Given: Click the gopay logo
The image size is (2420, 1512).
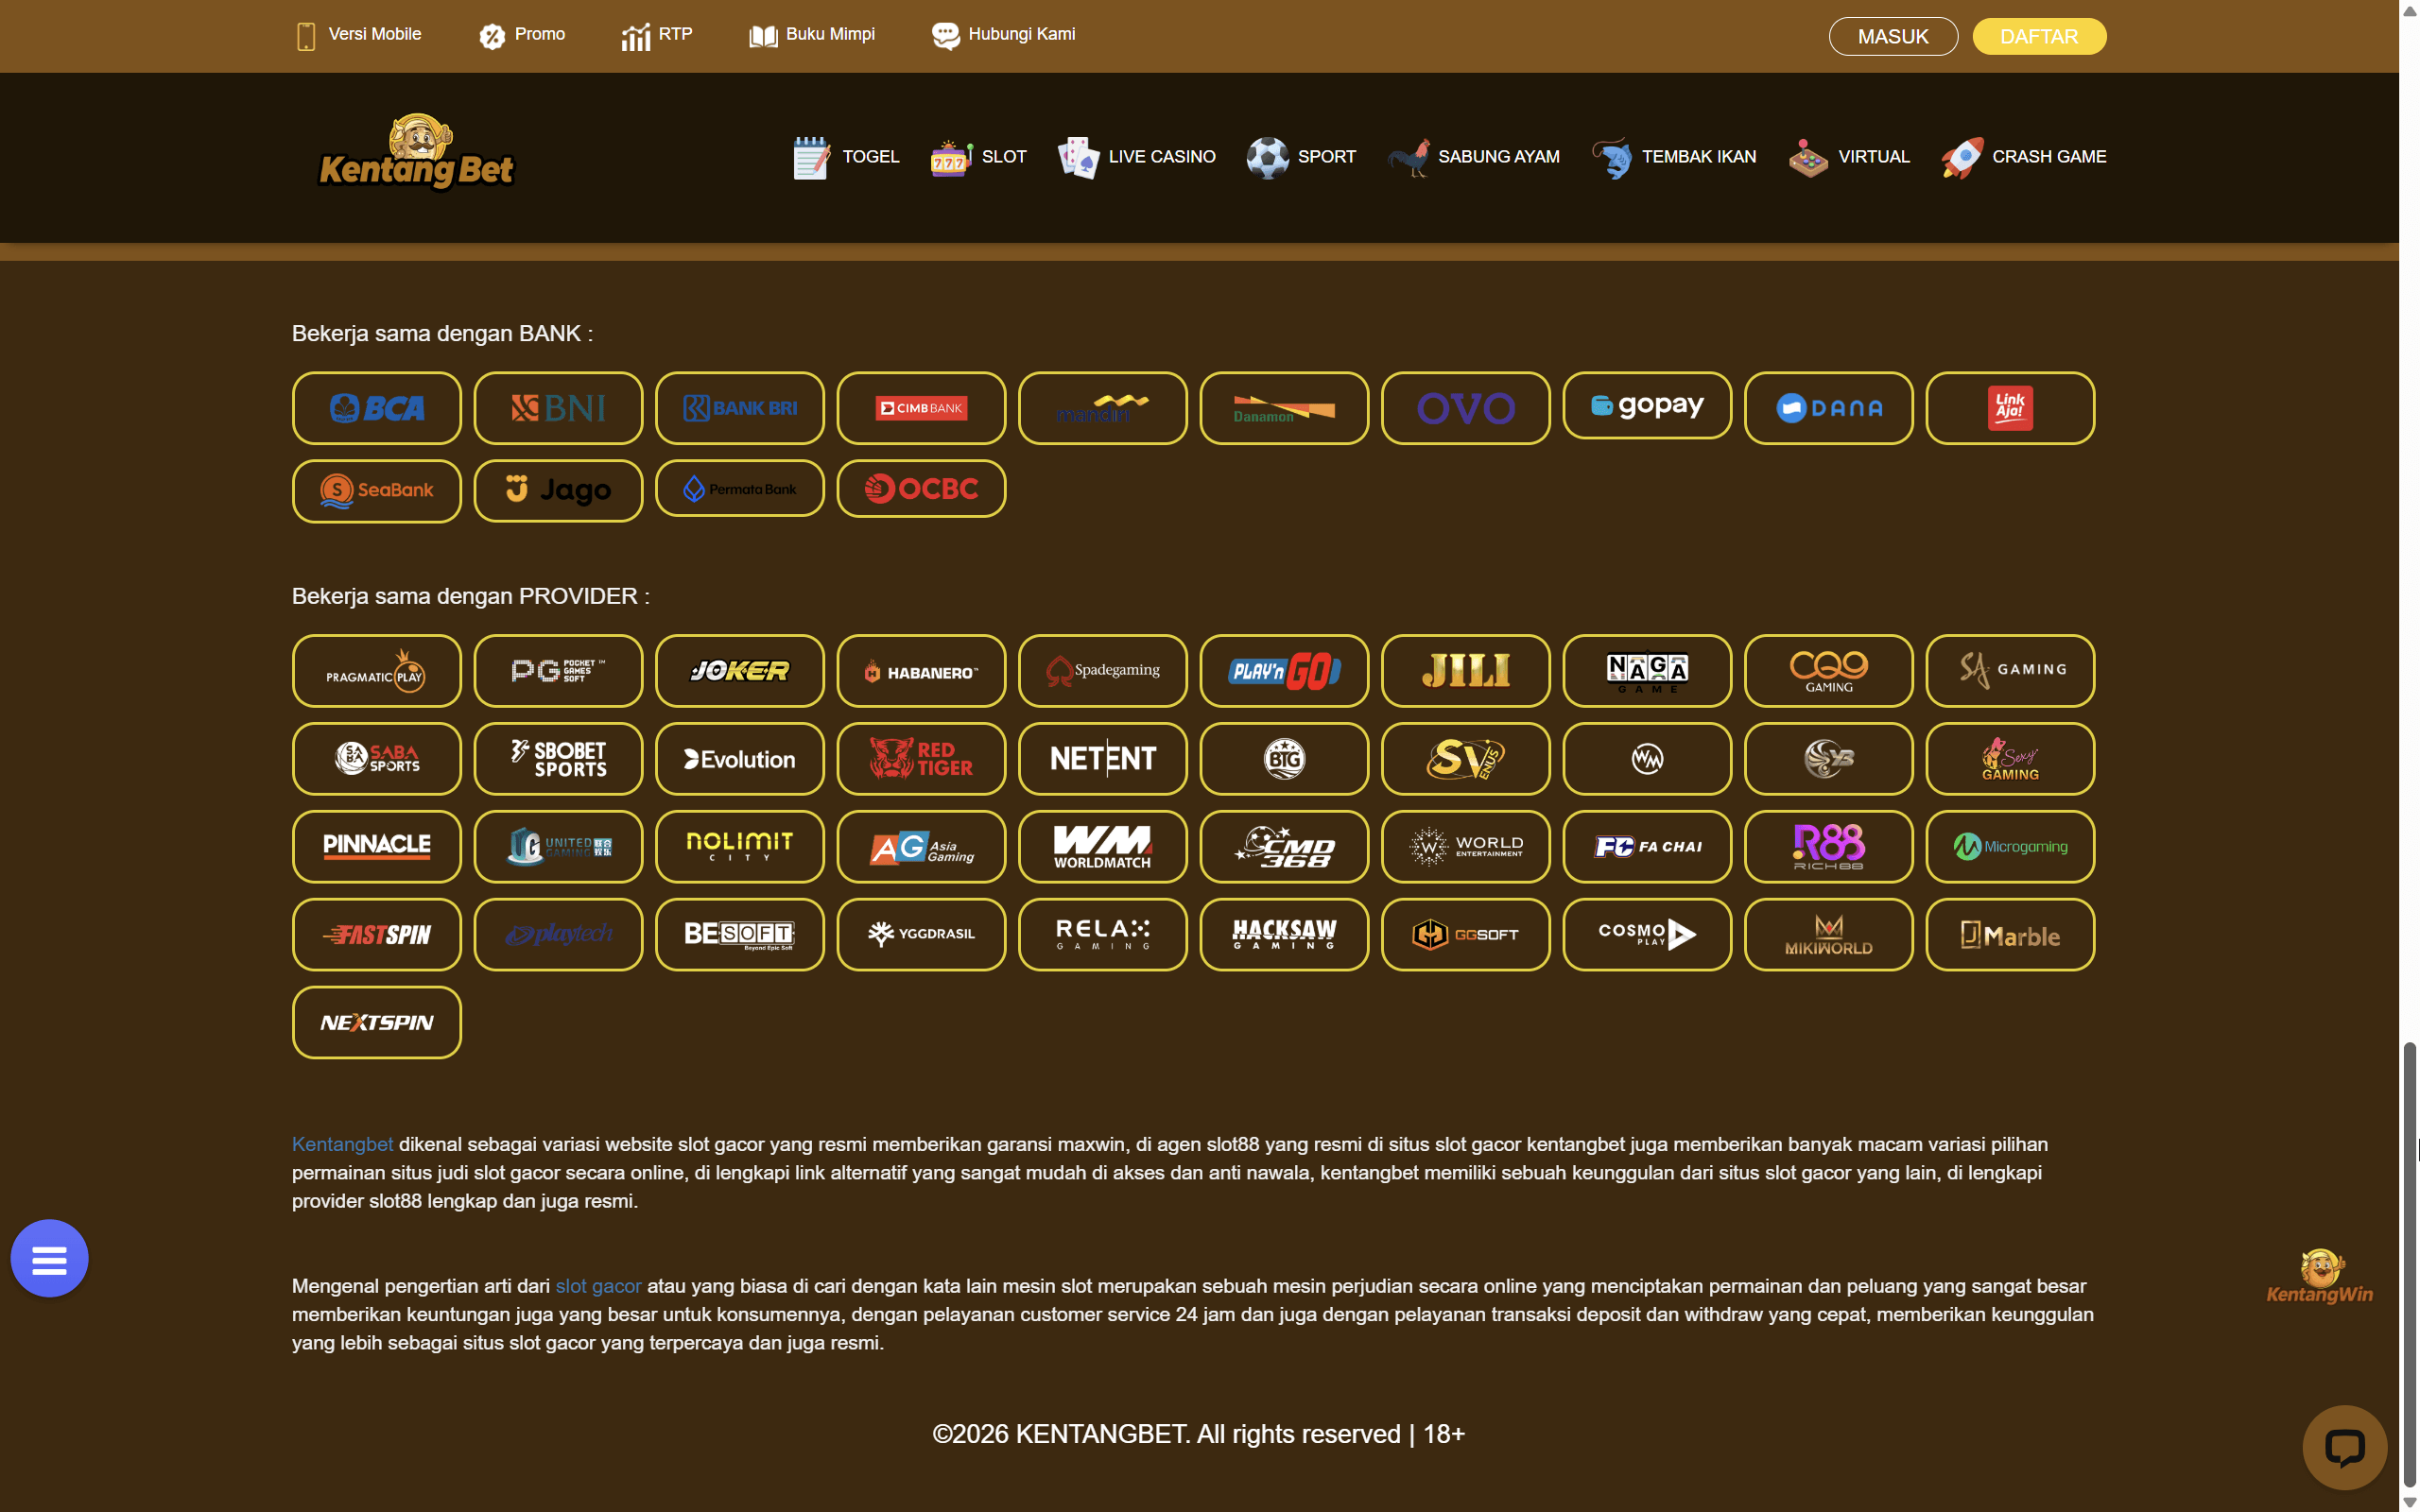Looking at the screenshot, I should click(x=1647, y=405).
